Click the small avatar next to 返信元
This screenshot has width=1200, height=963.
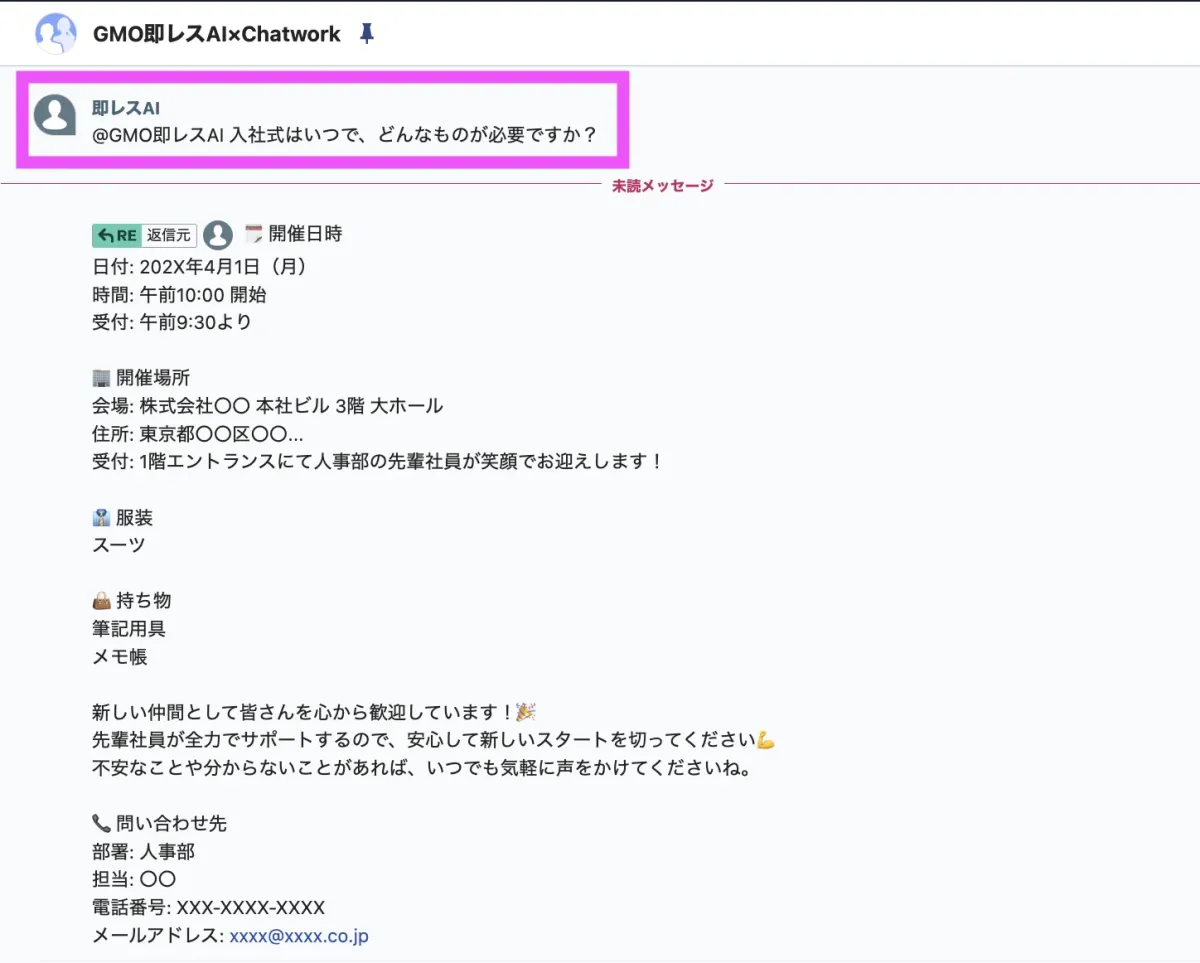tap(218, 235)
